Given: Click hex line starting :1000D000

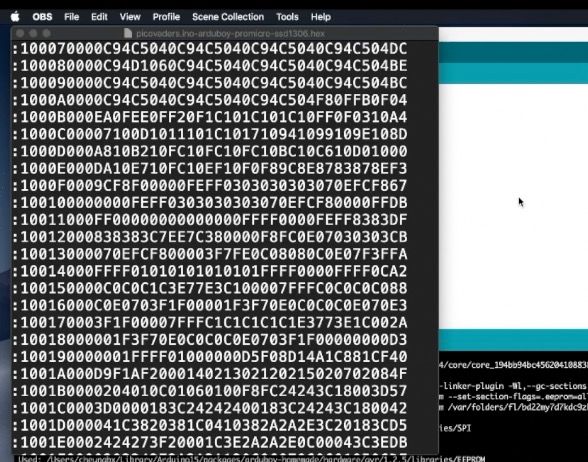Looking at the screenshot, I should 210,152.
